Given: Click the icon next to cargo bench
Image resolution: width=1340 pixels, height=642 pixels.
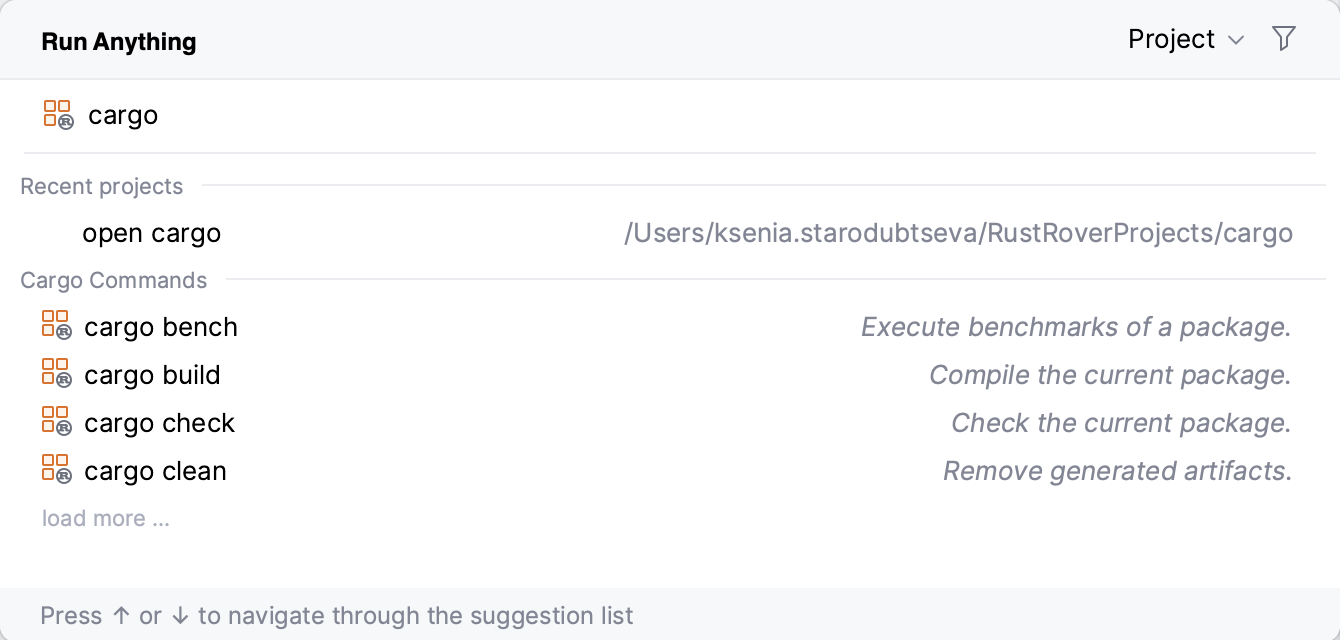Looking at the screenshot, I should click(56, 326).
